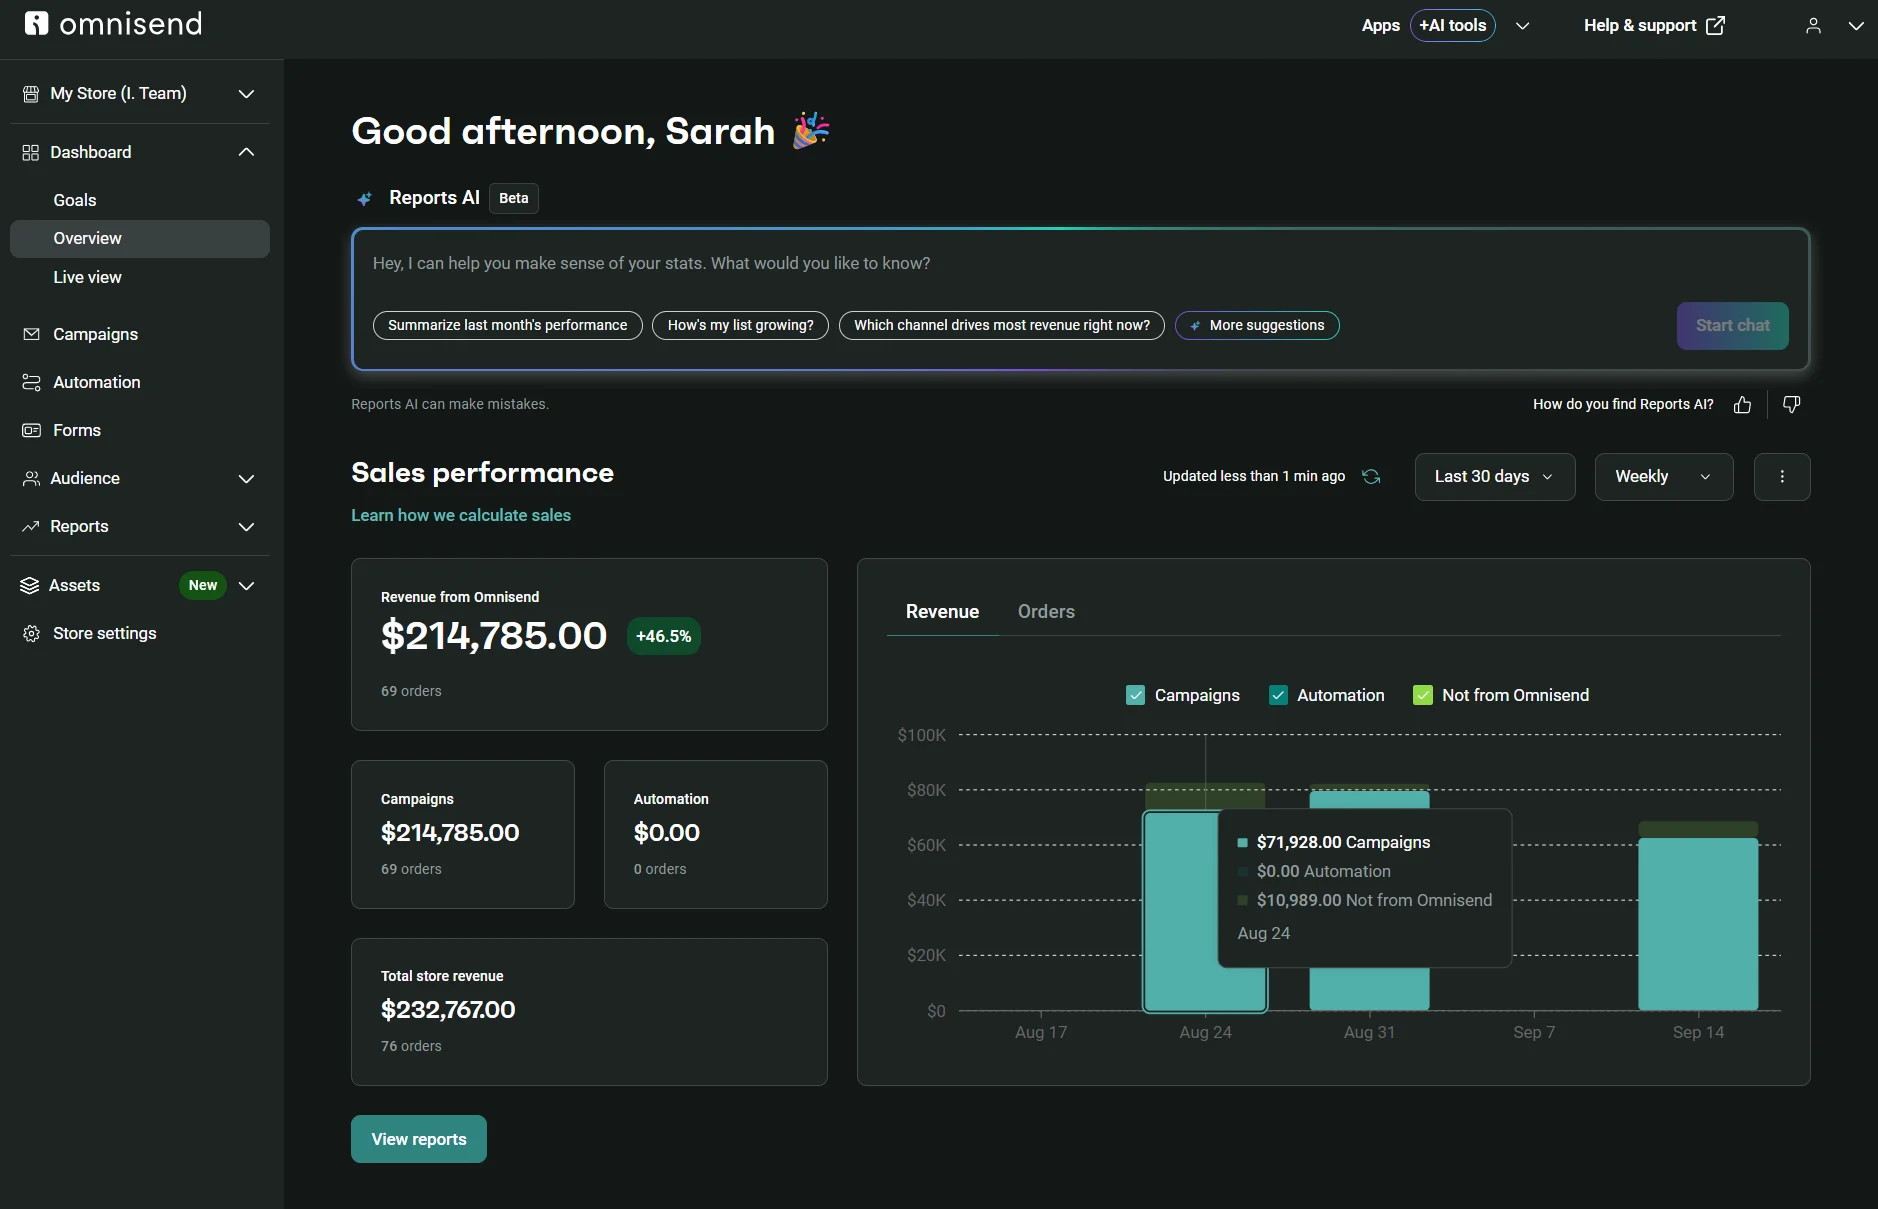
Task: Click More suggestions chip
Action: coord(1257,326)
